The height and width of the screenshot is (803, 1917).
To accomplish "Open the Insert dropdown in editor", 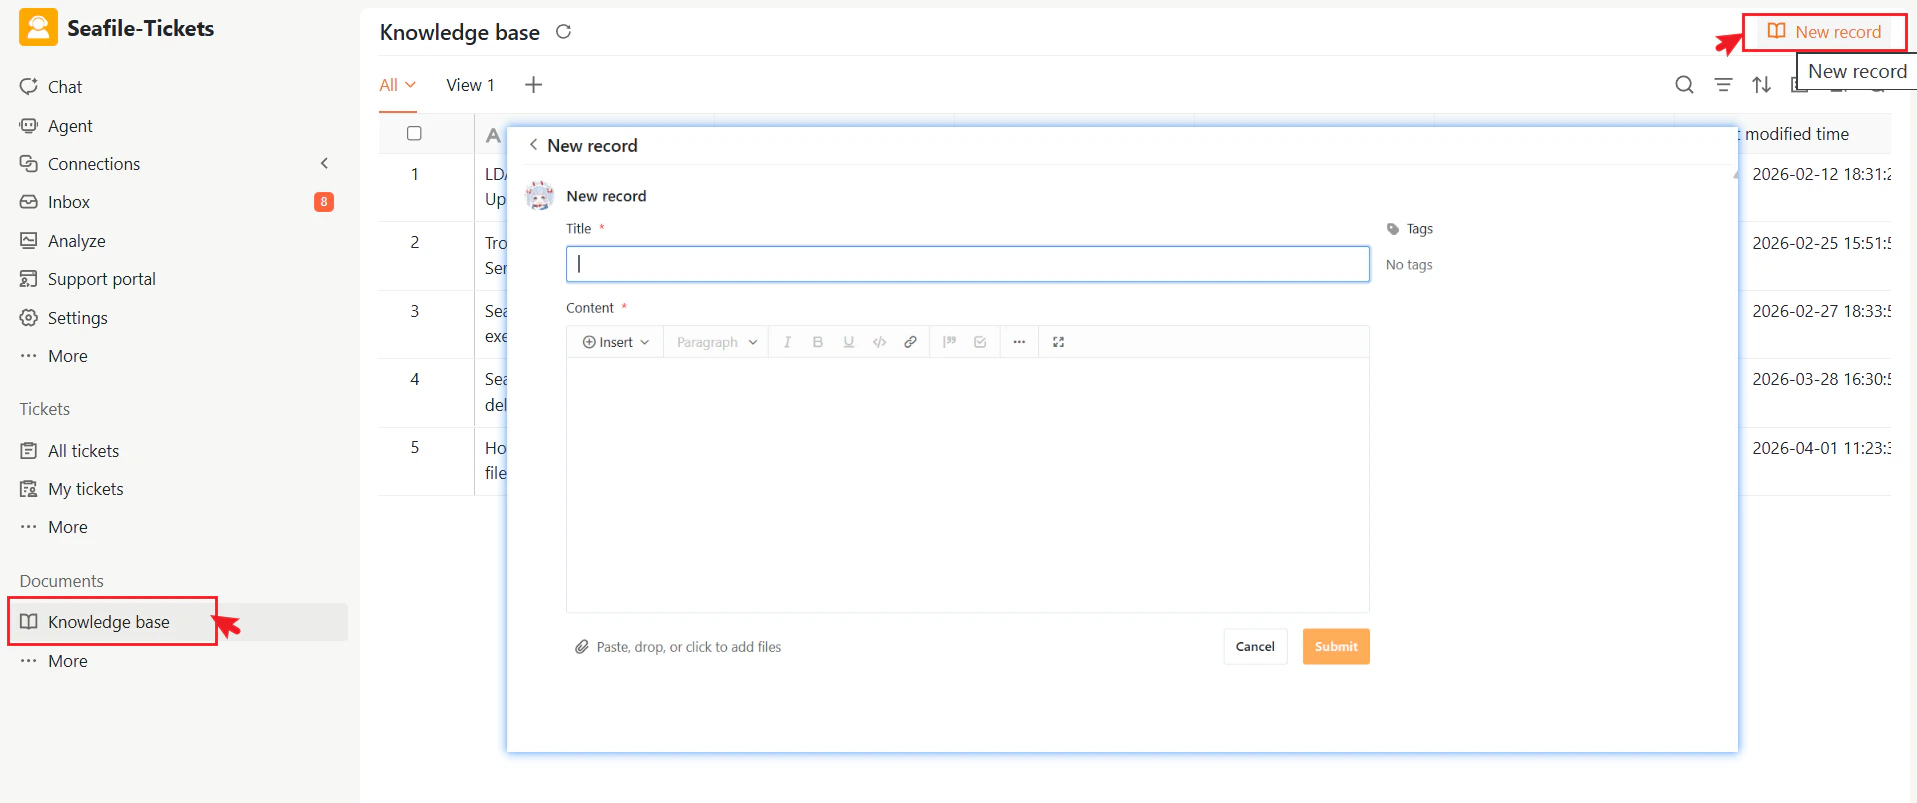I will [x=616, y=342].
